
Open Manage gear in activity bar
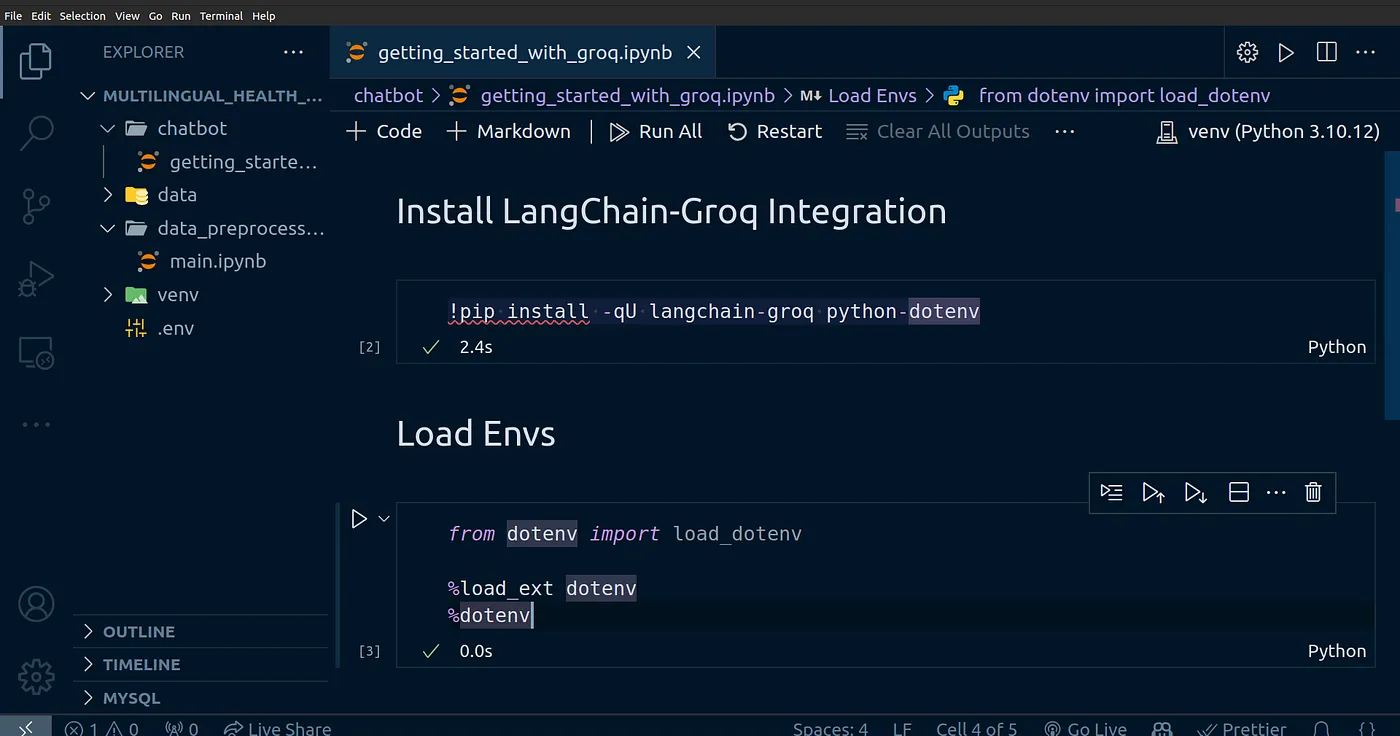36,677
